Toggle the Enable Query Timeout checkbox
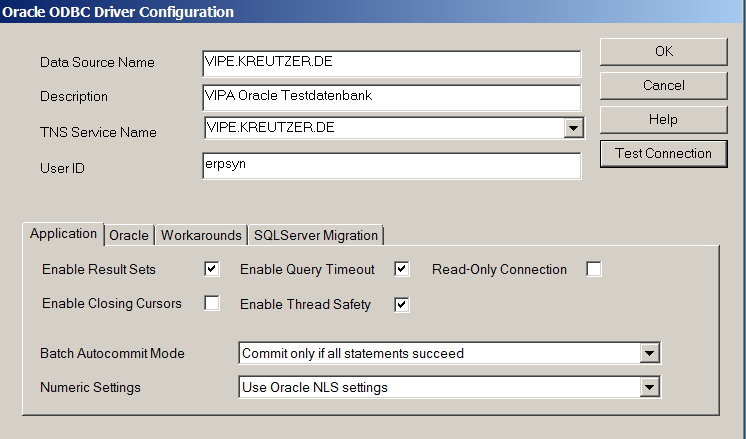 [402, 269]
